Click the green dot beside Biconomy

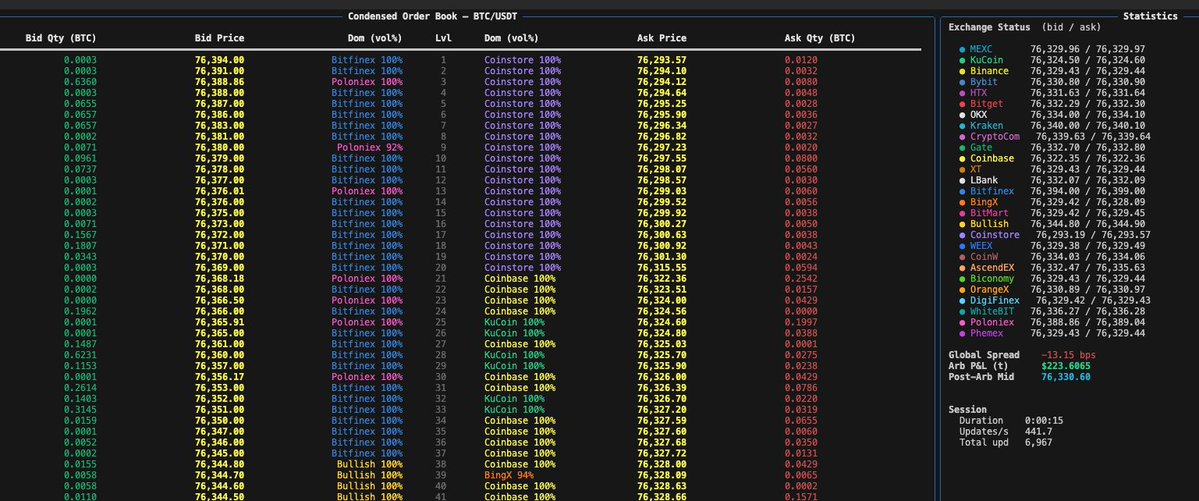962,279
